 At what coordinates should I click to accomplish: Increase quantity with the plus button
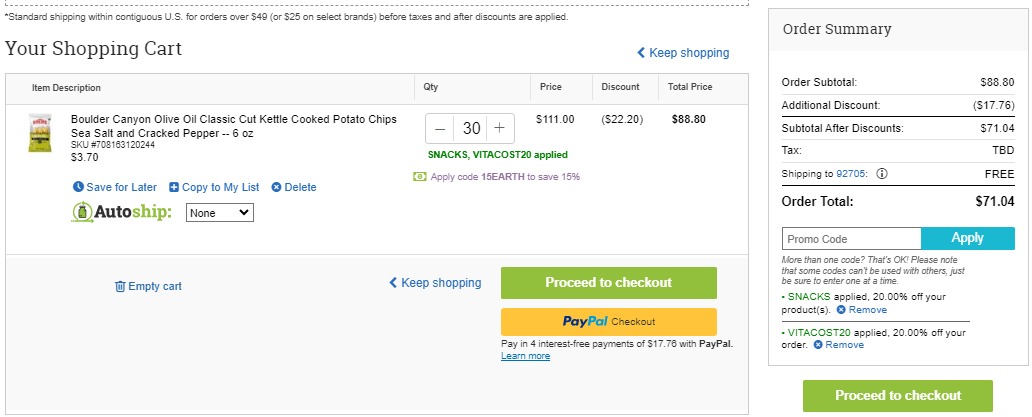click(500, 128)
